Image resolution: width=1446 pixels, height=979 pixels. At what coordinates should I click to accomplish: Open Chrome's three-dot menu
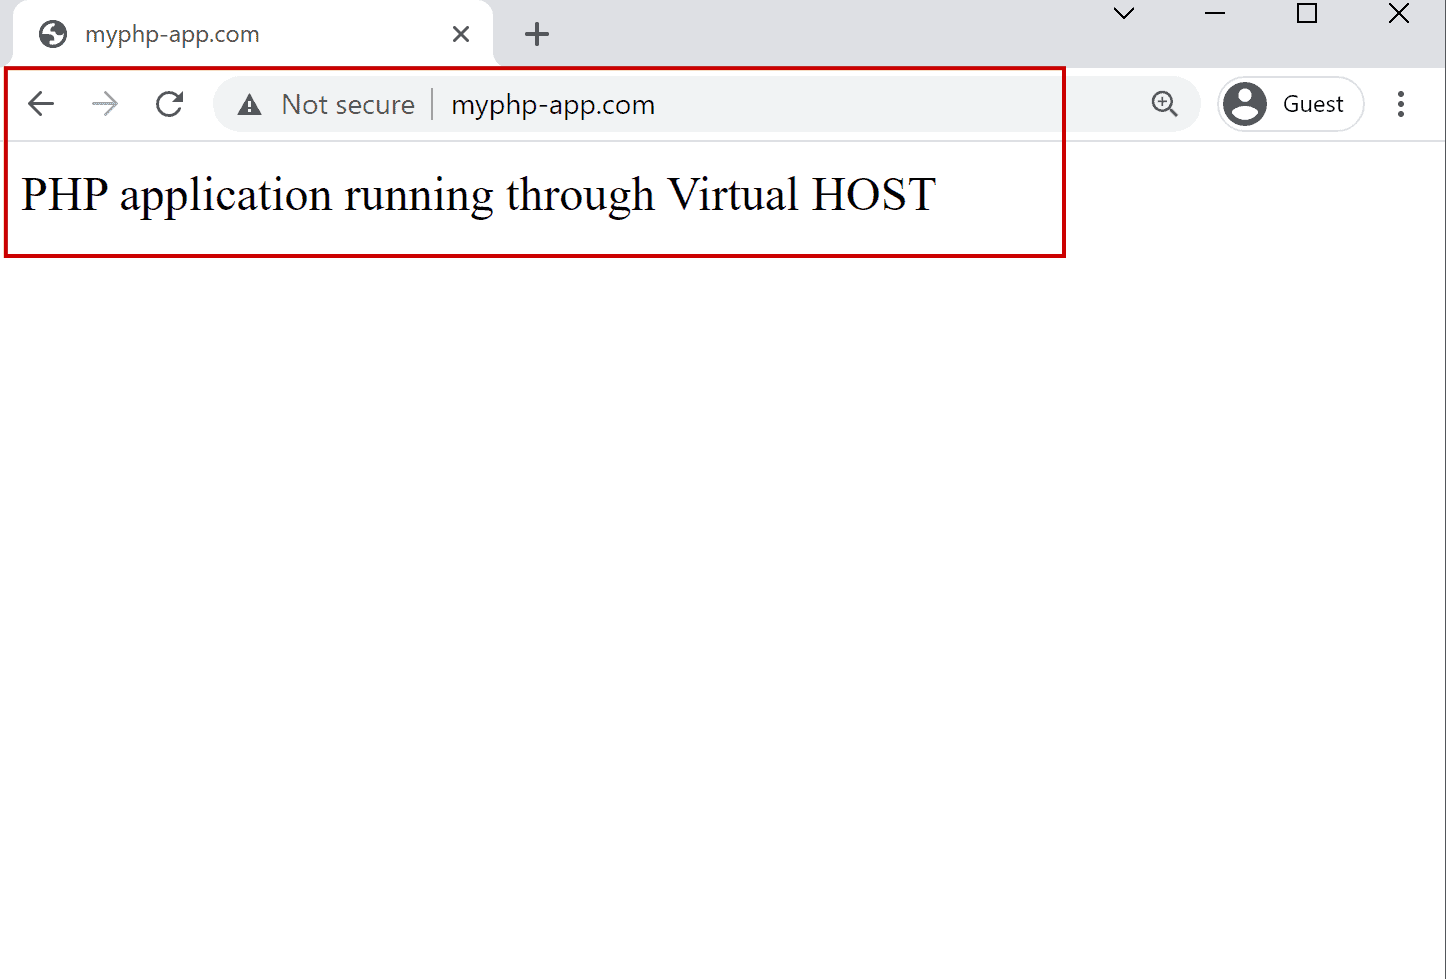point(1401,104)
